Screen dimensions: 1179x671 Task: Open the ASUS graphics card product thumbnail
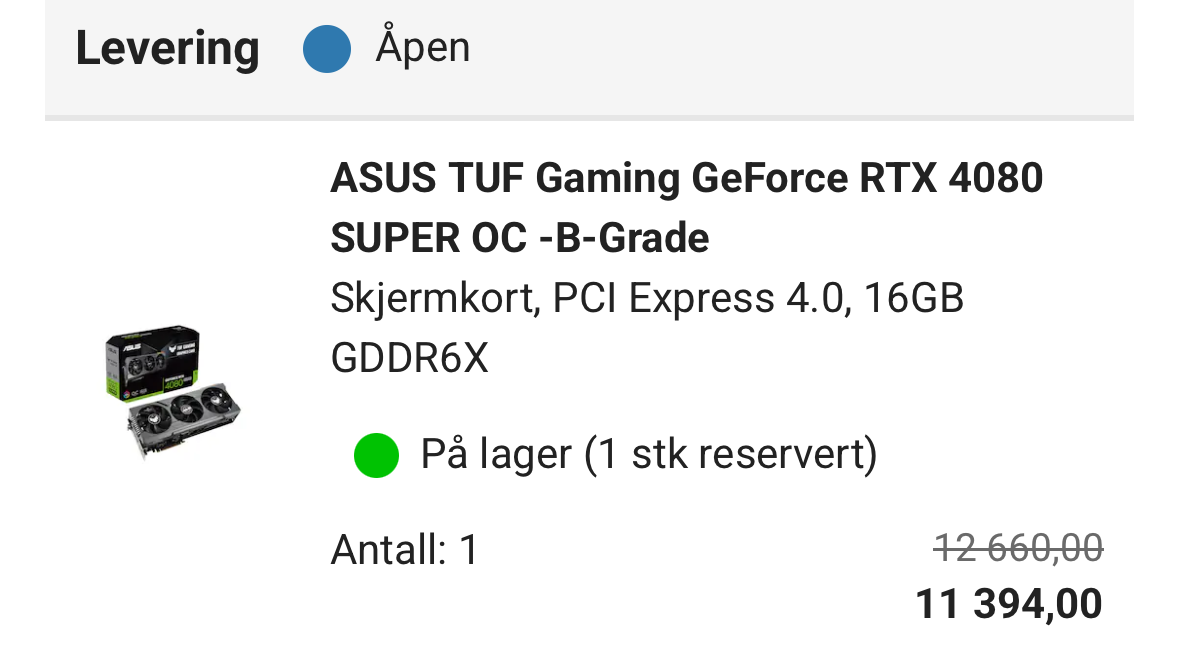click(x=173, y=392)
